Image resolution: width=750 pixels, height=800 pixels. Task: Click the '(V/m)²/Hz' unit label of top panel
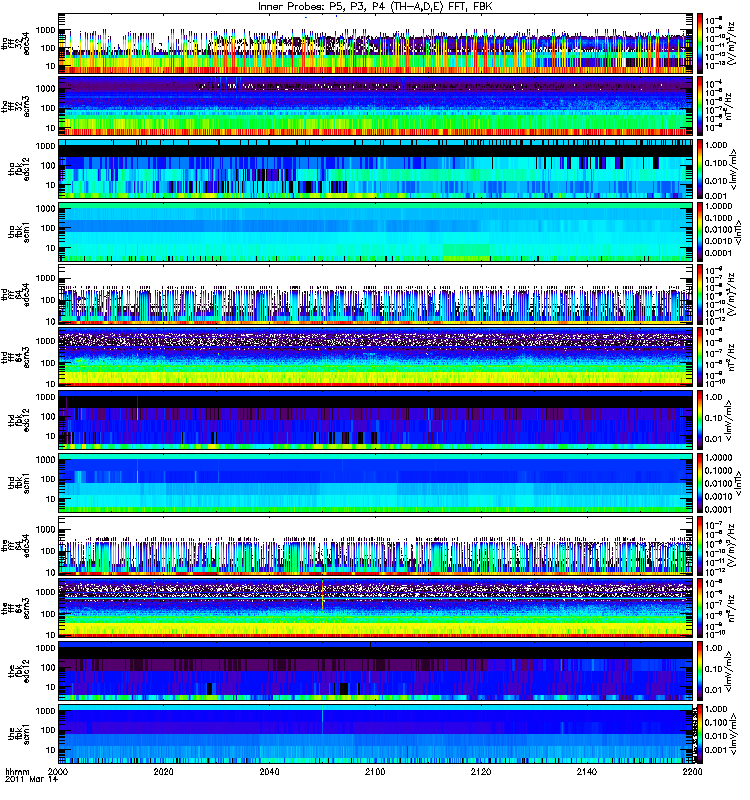pos(731,43)
